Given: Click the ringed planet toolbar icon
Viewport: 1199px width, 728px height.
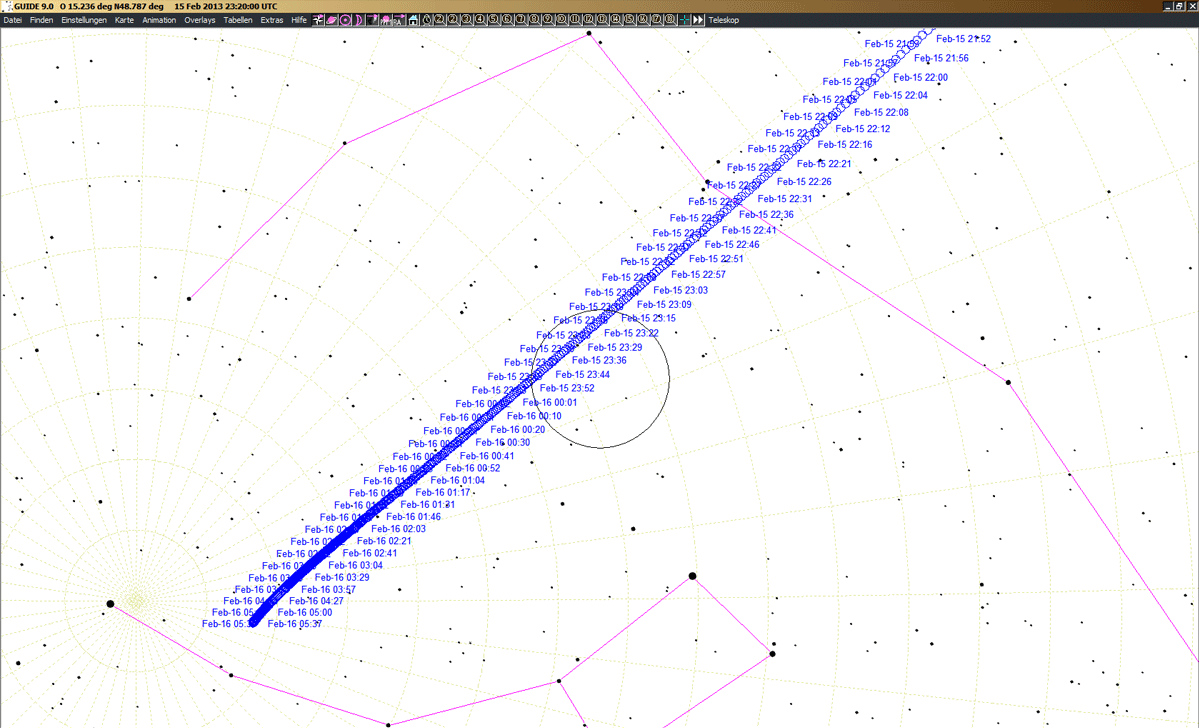Looking at the screenshot, I should (x=331, y=20).
